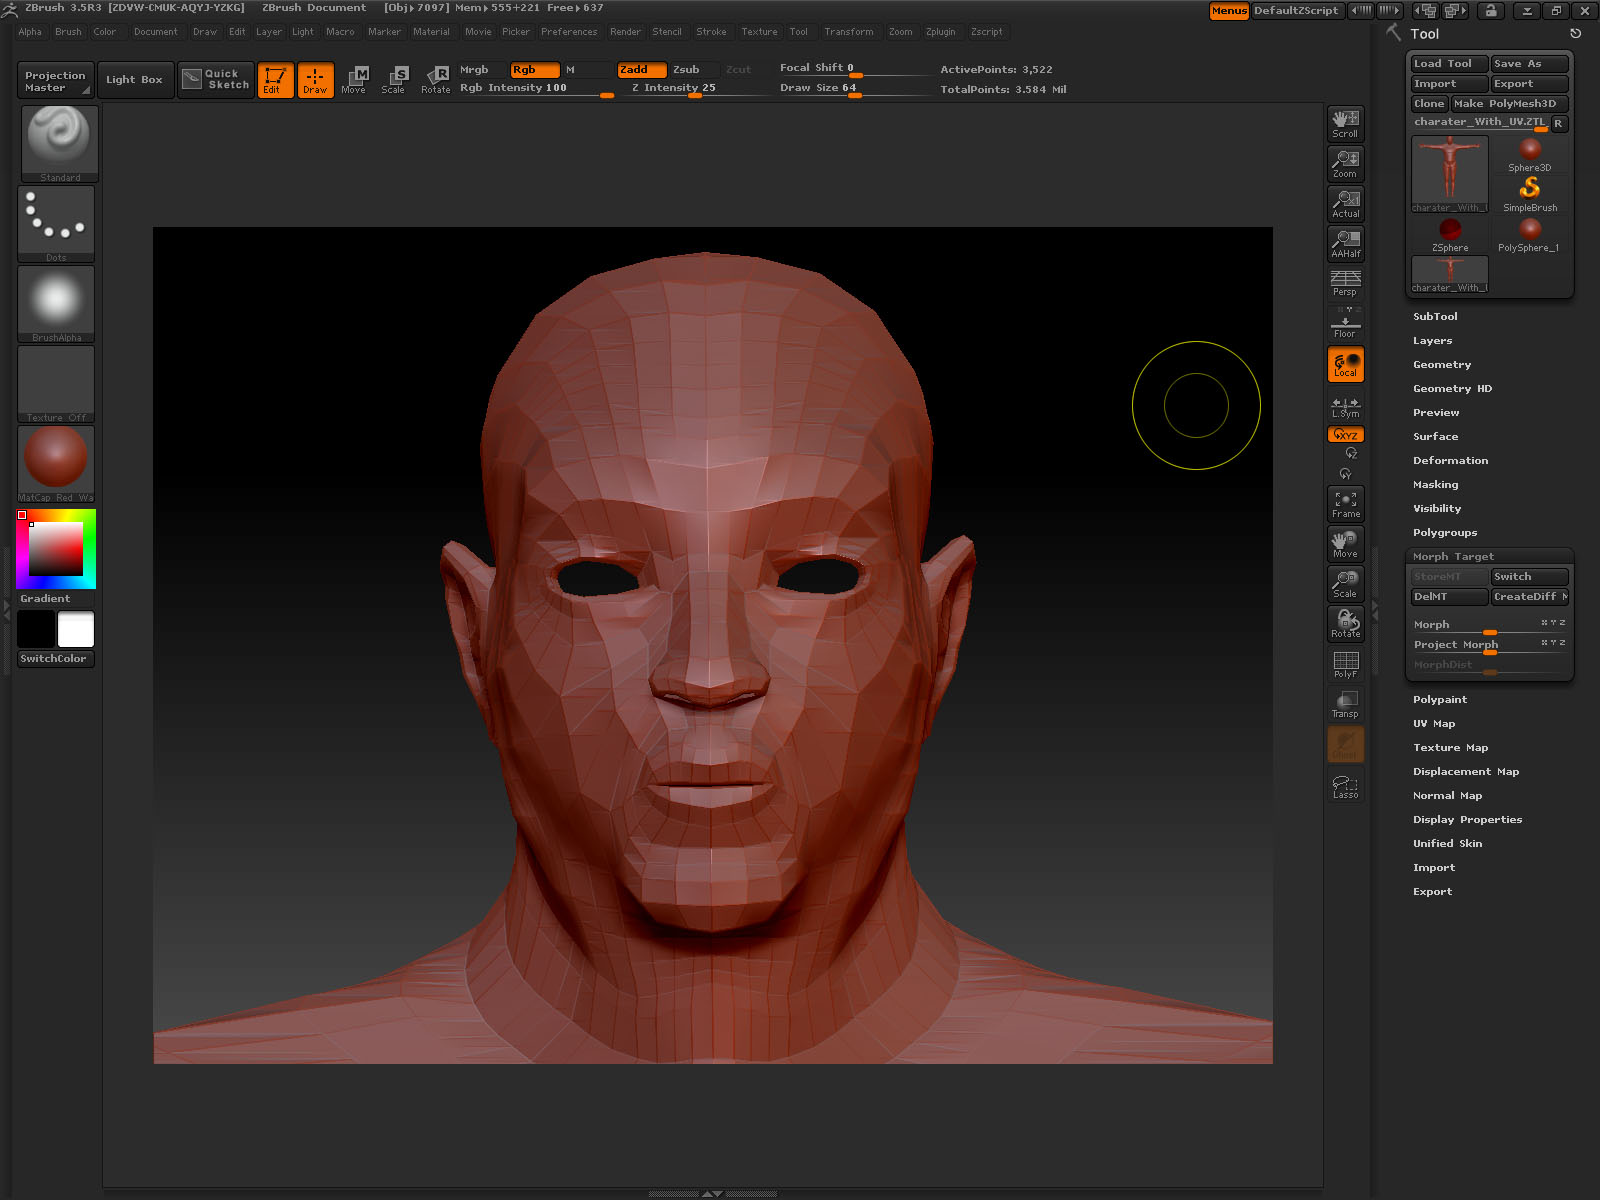Open the Transform menu
Viewport: 1600px width, 1200px height.
coord(848,32)
